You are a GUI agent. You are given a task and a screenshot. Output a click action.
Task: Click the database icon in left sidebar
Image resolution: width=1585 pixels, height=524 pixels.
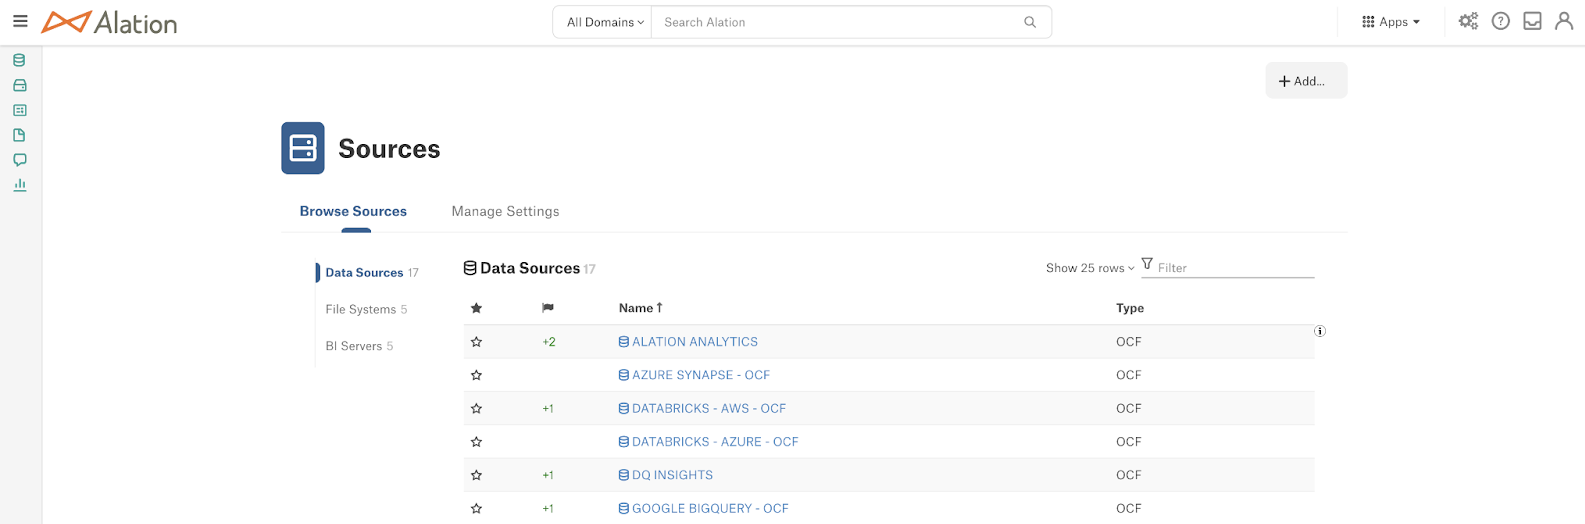[x=19, y=60]
